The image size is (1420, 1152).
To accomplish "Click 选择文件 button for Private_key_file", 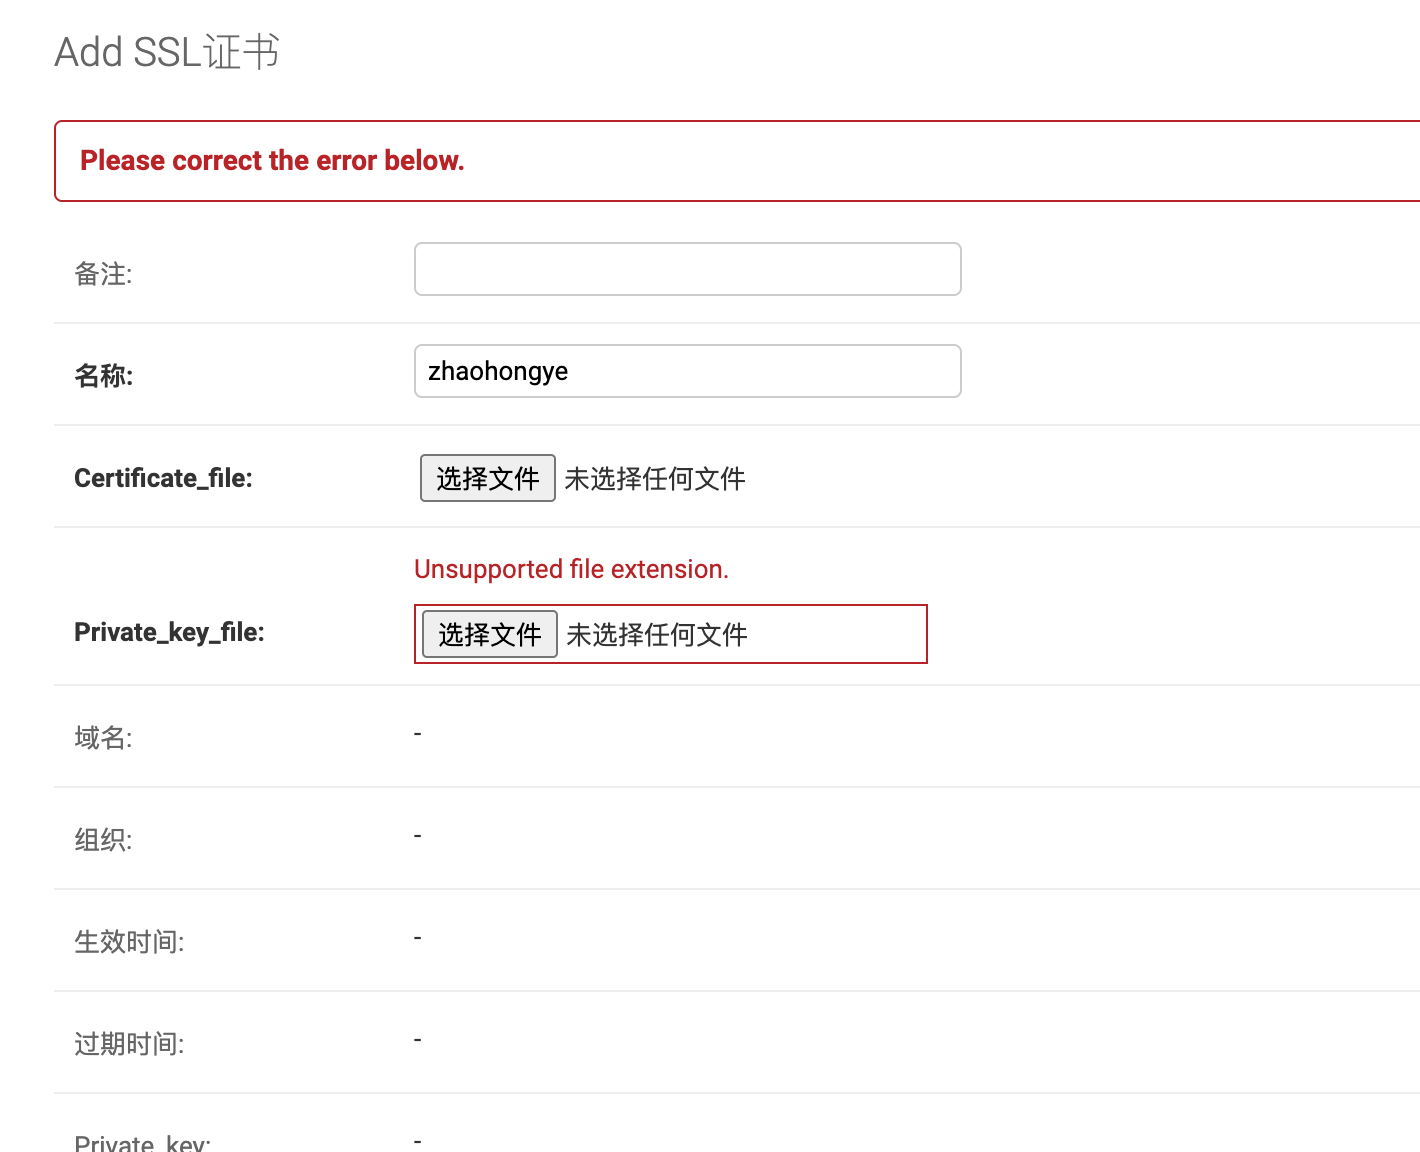I will (490, 634).
